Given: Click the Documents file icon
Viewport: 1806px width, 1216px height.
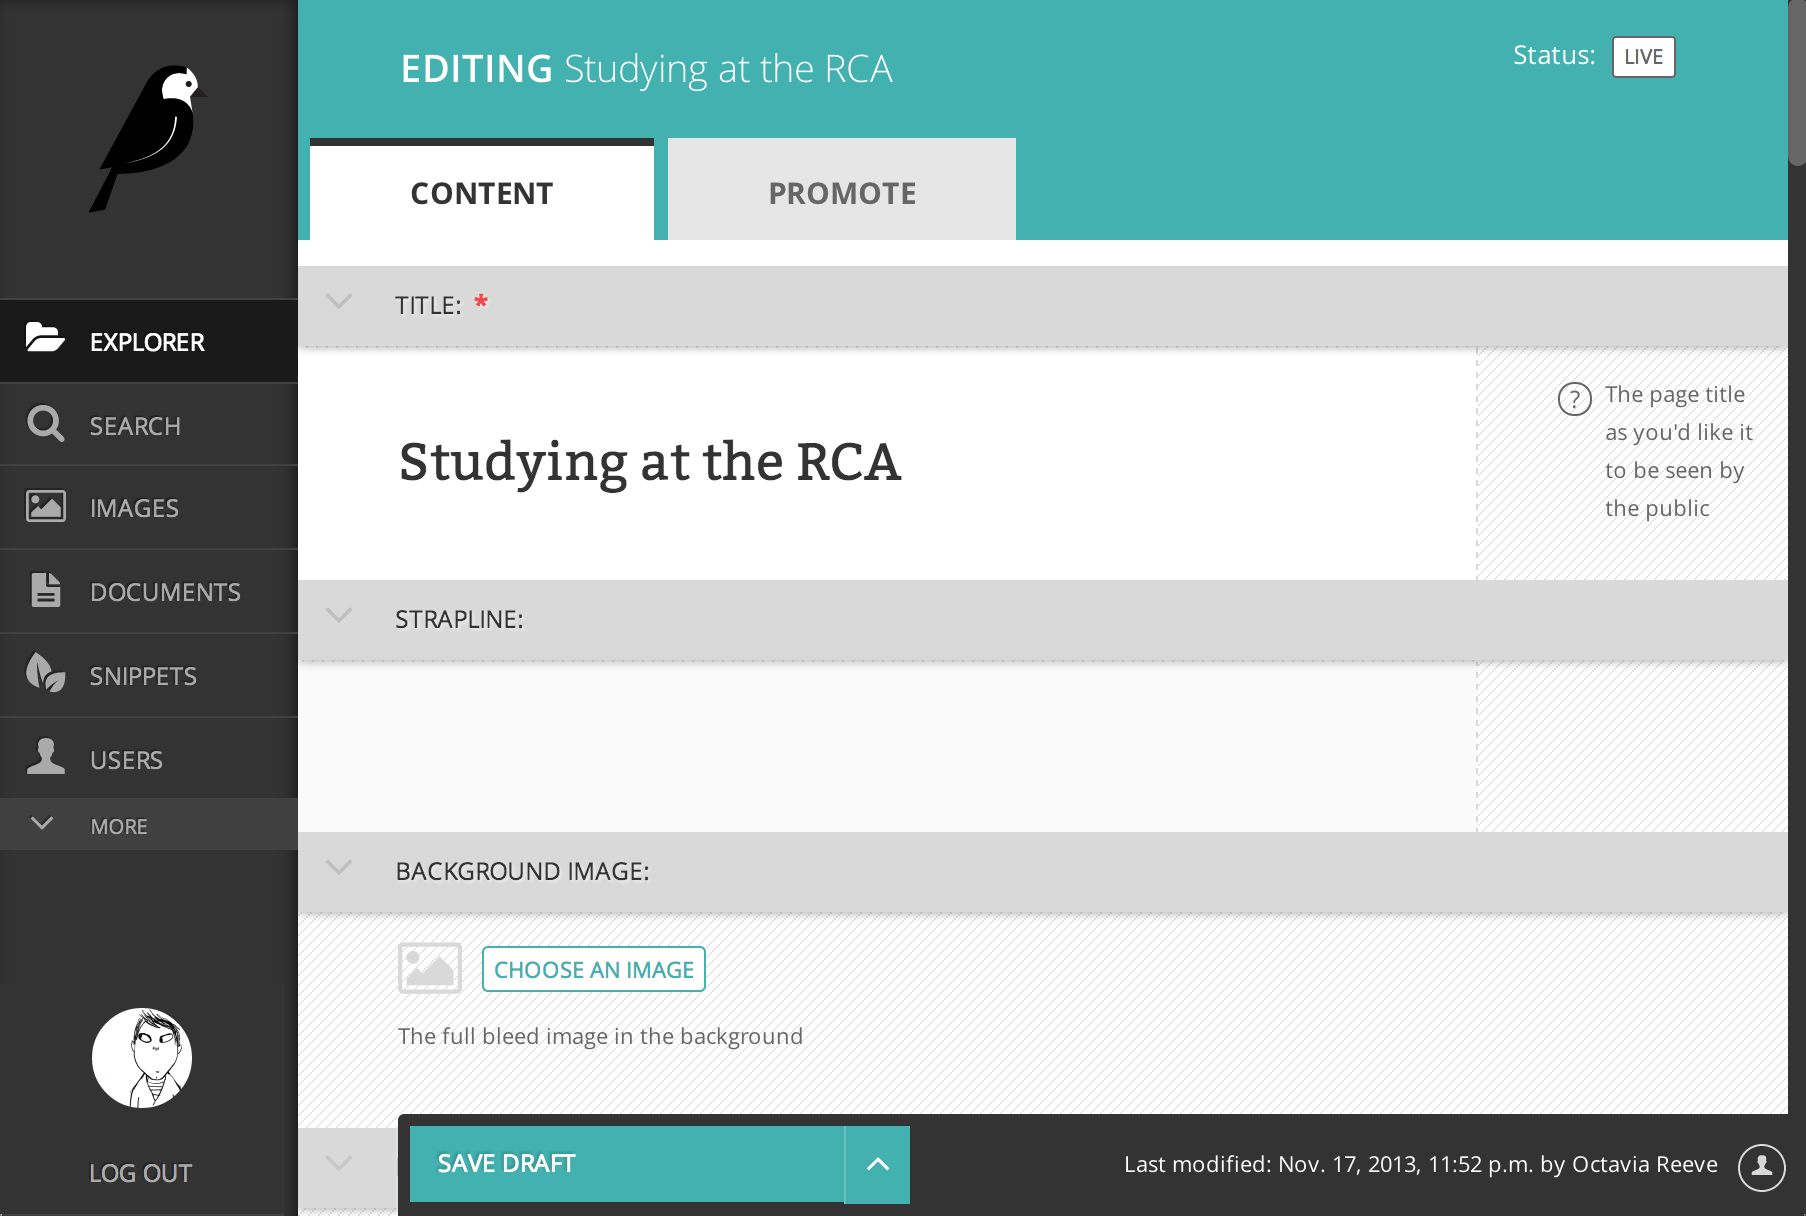Looking at the screenshot, I should point(45,590).
